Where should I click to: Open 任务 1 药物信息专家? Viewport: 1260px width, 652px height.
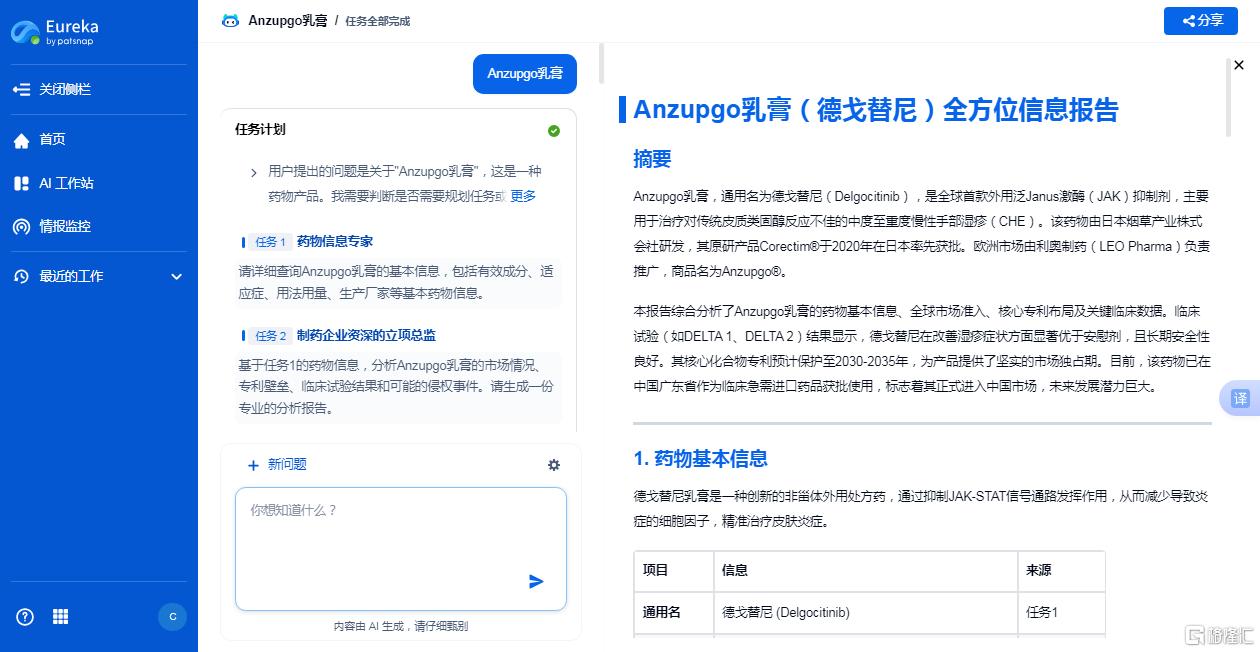click(x=309, y=241)
